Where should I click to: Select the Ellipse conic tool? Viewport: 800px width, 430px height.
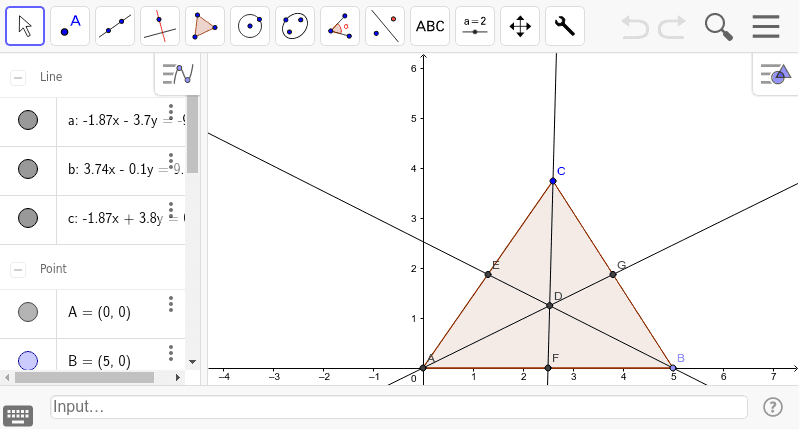(x=295, y=26)
